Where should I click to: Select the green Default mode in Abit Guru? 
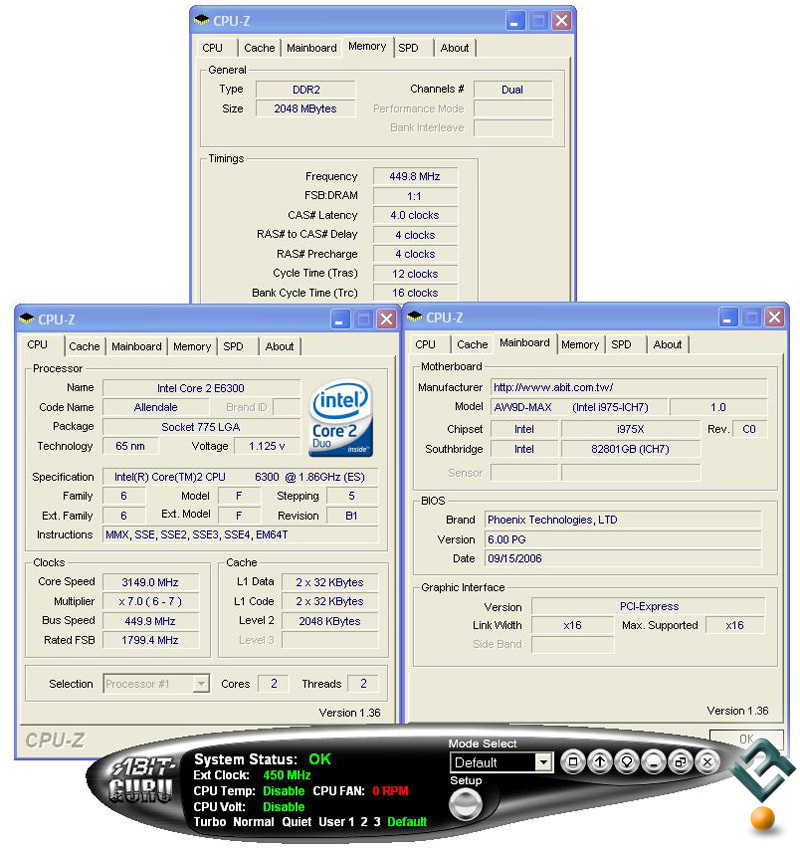407,822
